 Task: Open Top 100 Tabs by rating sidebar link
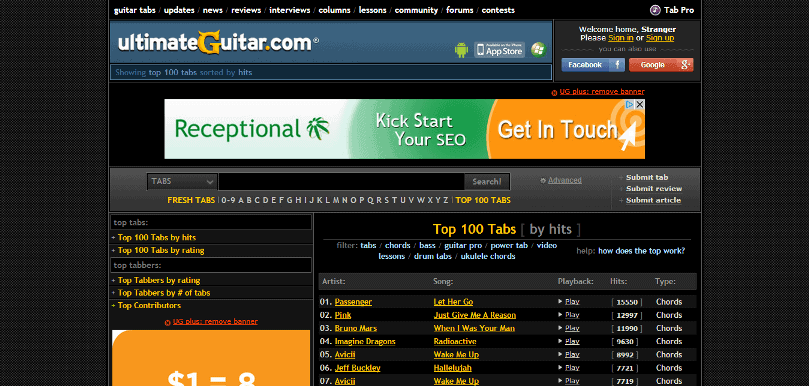tap(161, 250)
